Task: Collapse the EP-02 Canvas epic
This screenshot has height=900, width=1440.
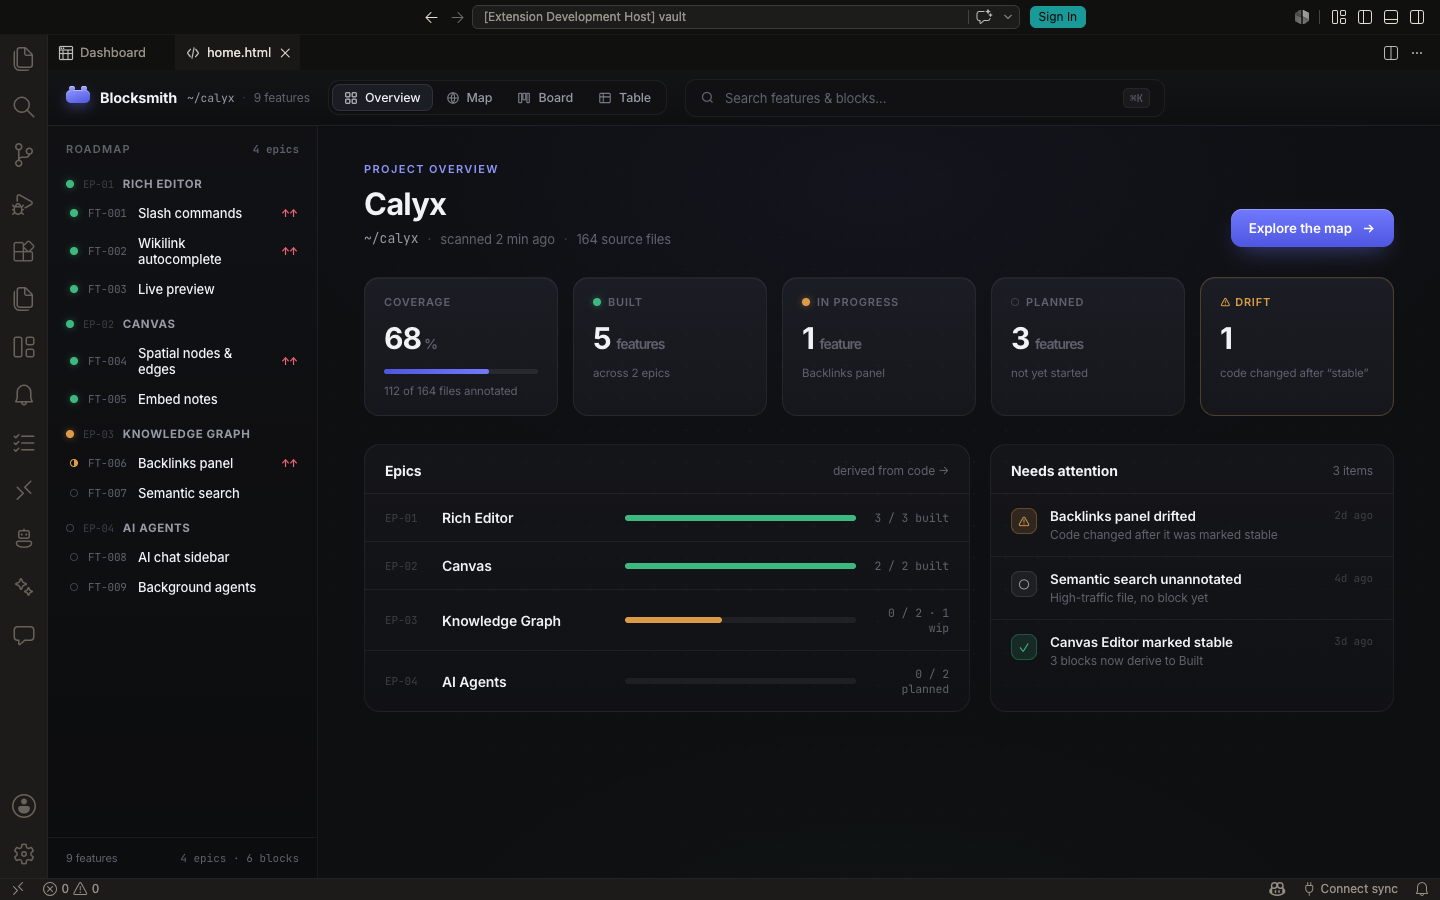Action: (183, 324)
